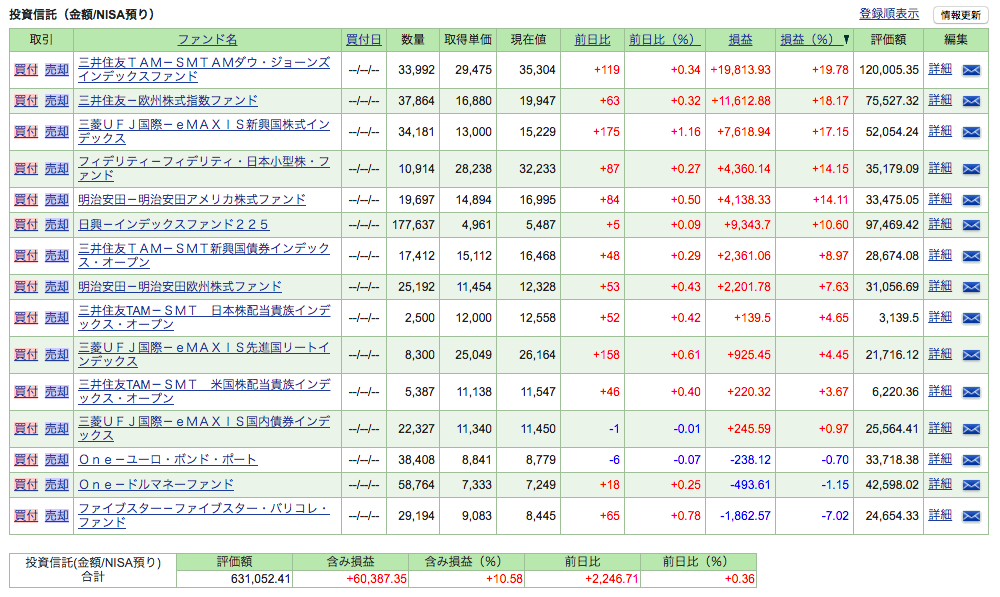
Task: Click 売却 for フィデリティ・日本小型株・ファンド
Action: tap(57, 169)
